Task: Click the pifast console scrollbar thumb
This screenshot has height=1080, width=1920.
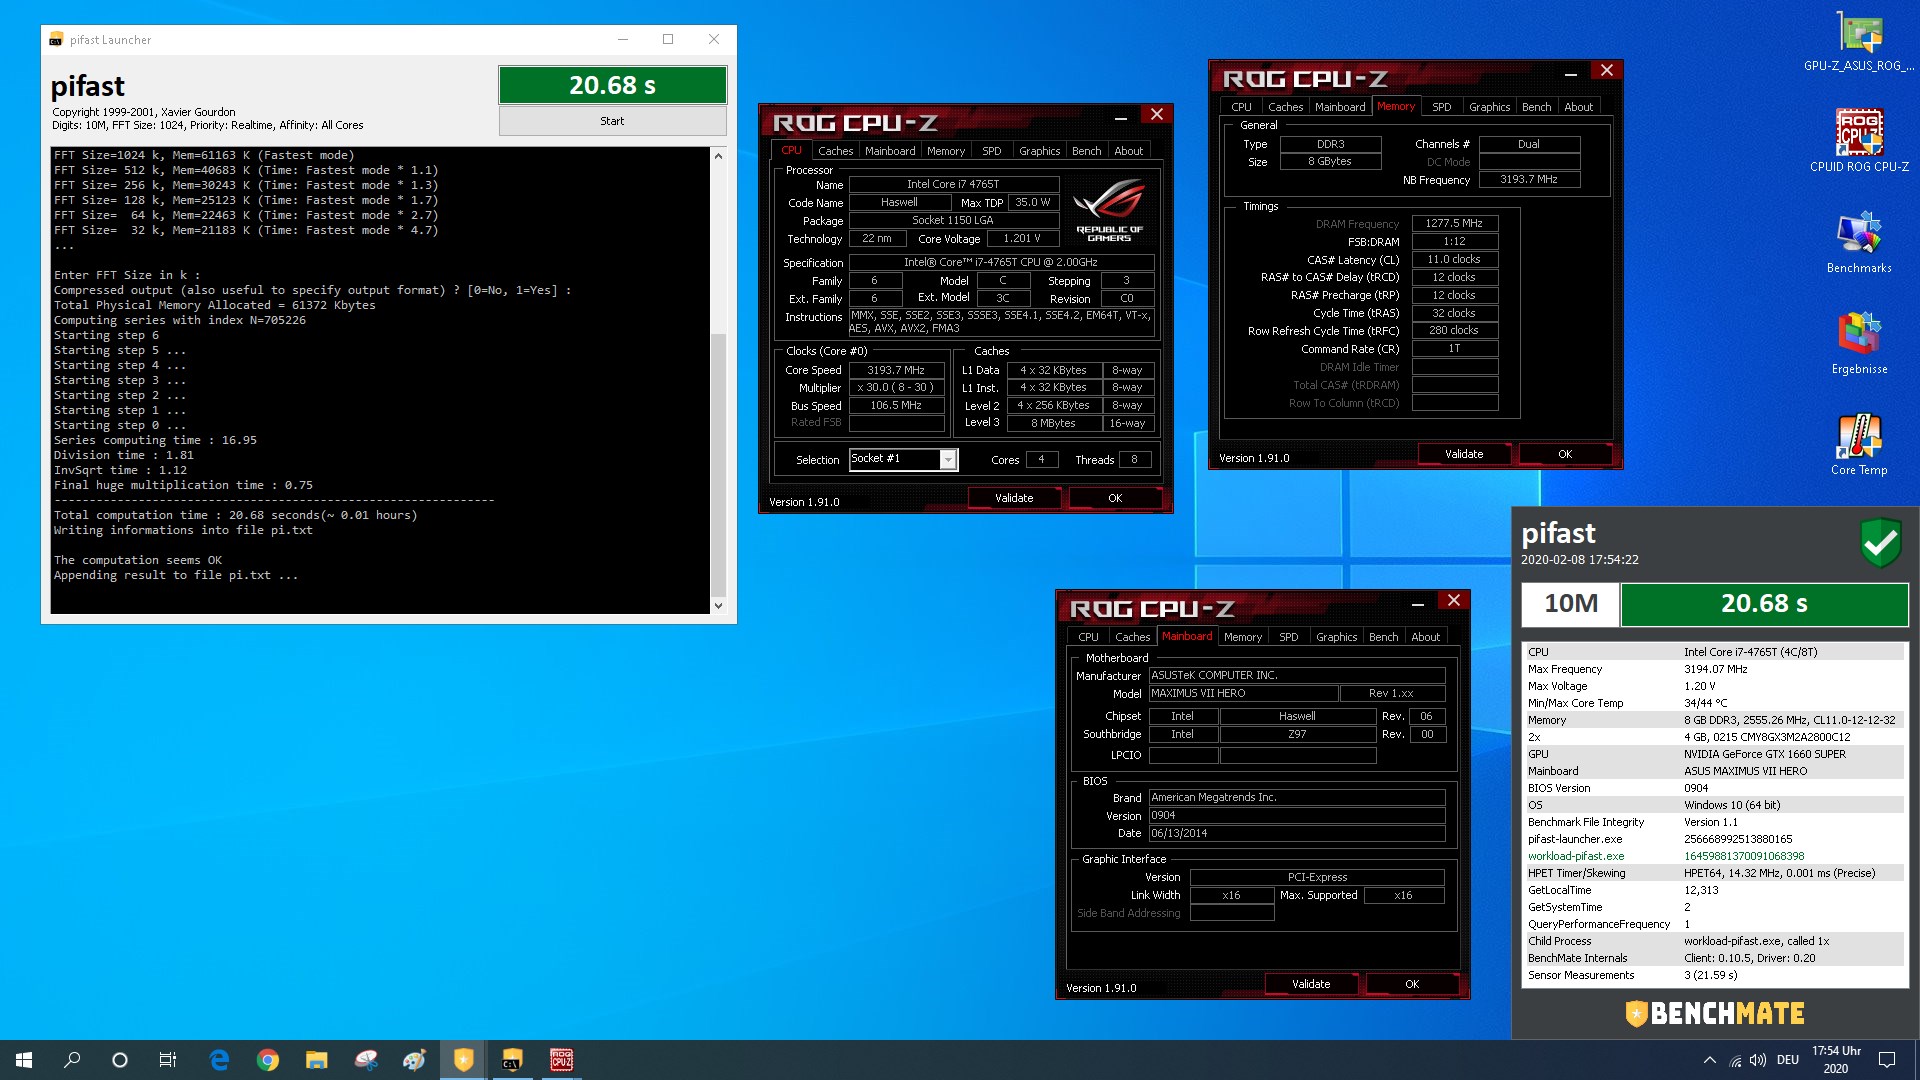Action: tap(718, 465)
